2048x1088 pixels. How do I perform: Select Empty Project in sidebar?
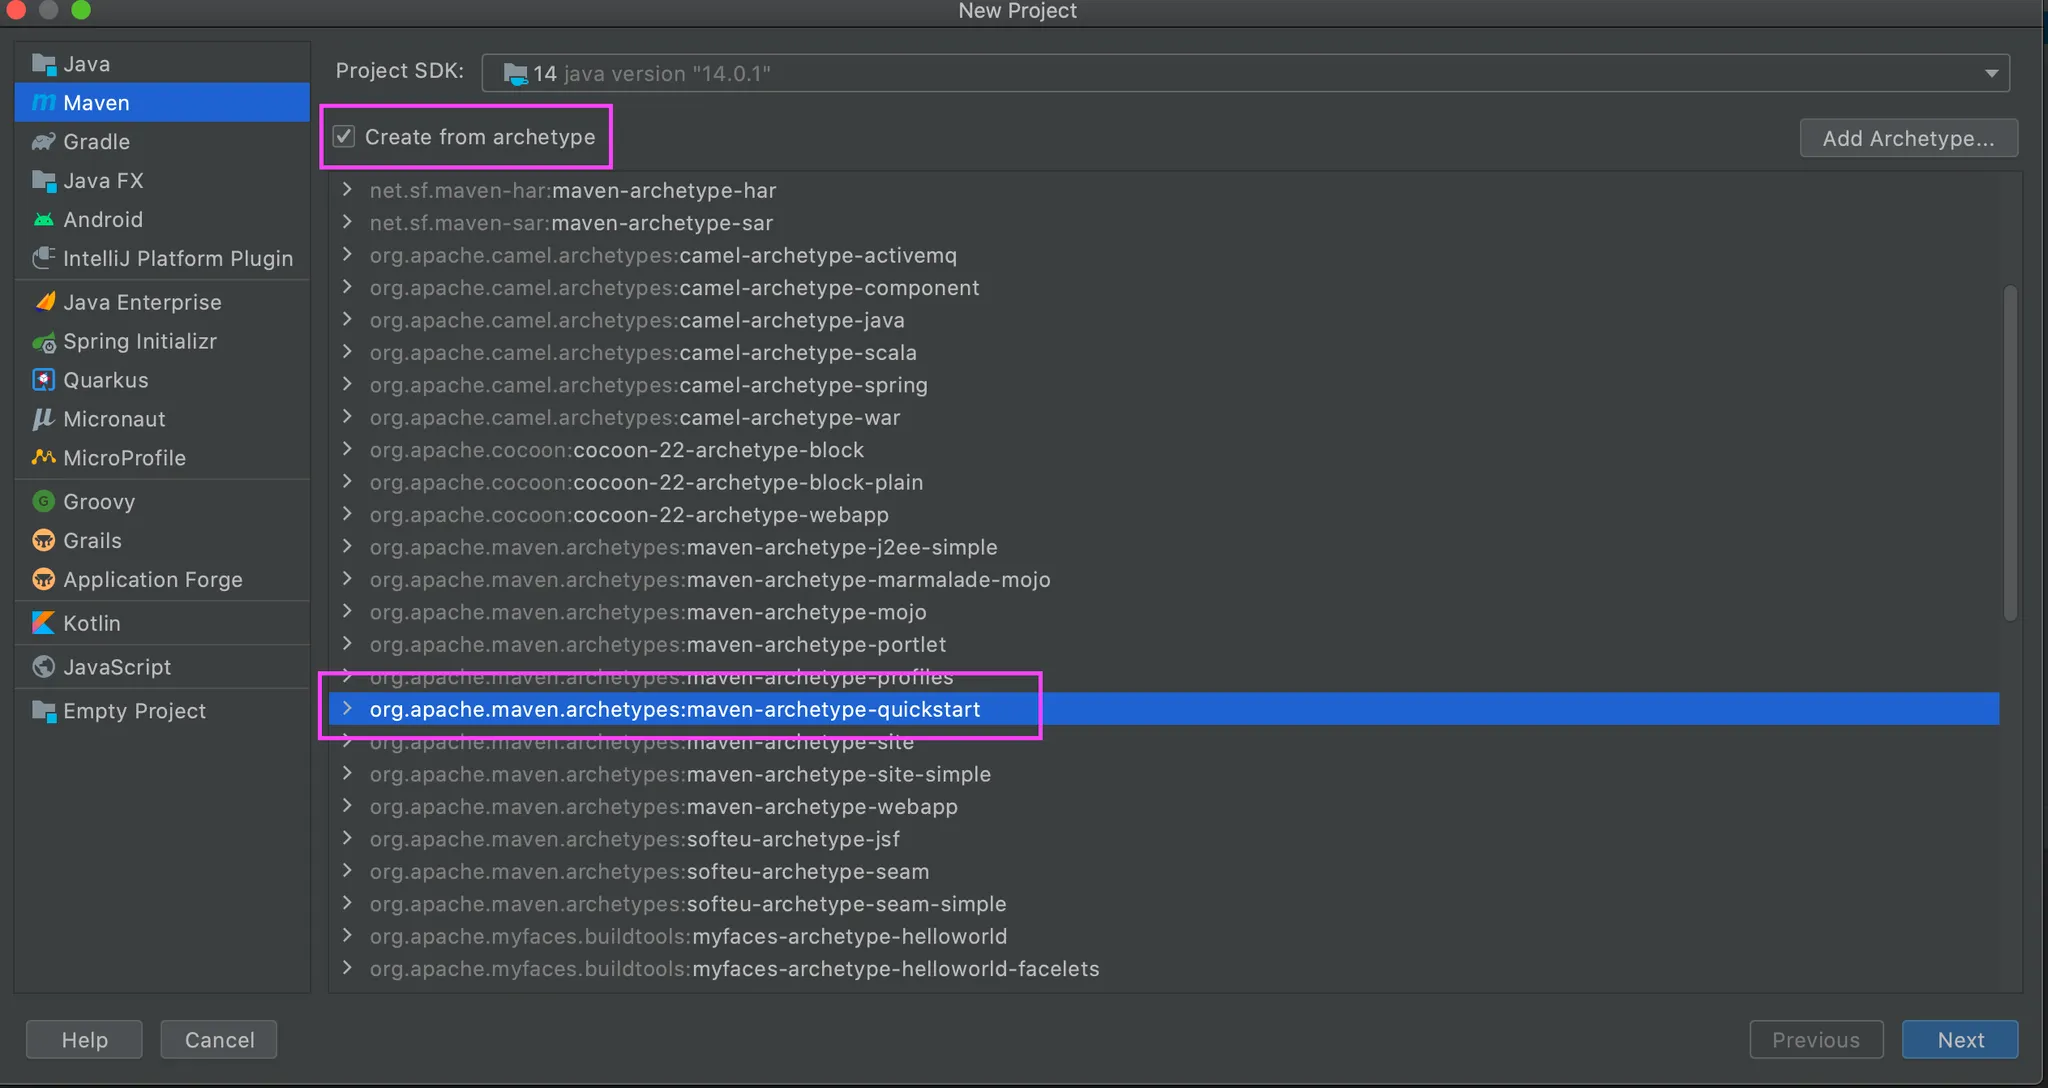134,711
